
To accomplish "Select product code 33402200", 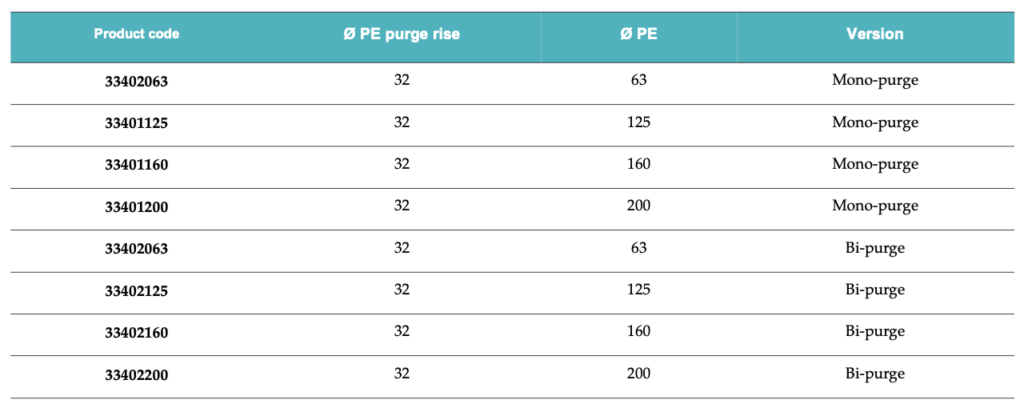I will click(x=136, y=375).
